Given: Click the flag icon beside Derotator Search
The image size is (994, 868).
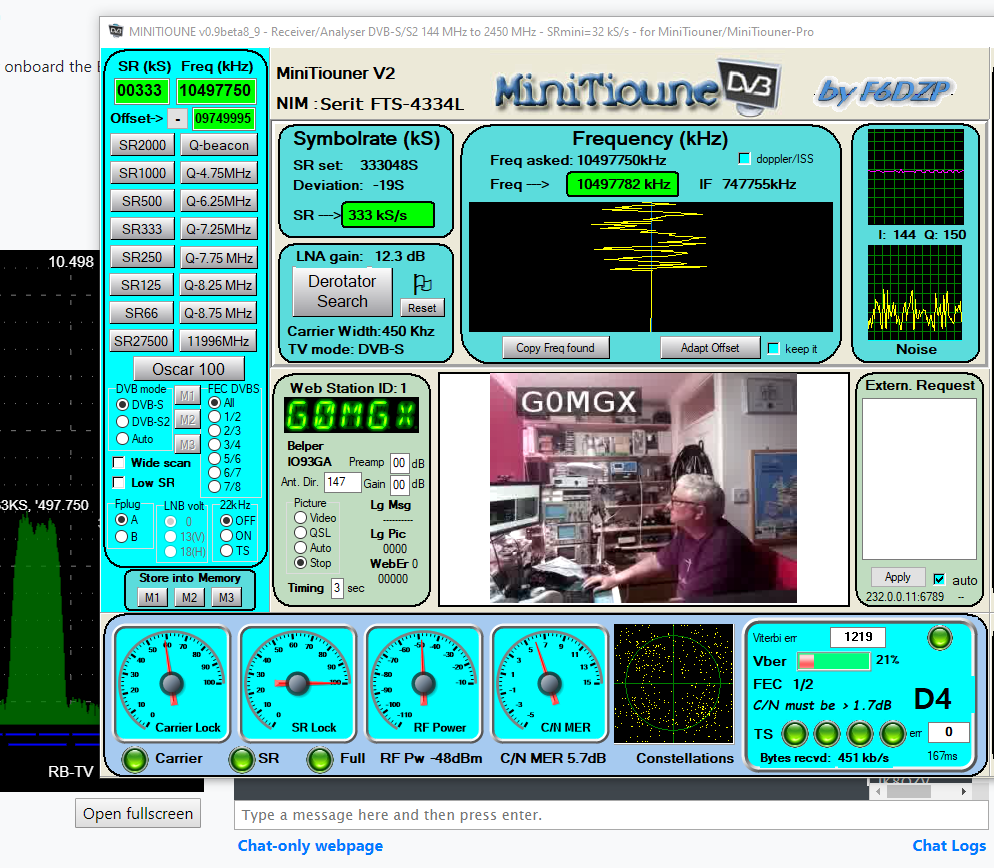Looking at the screenshot, I should pyautogui.click(x=422, y=283).
